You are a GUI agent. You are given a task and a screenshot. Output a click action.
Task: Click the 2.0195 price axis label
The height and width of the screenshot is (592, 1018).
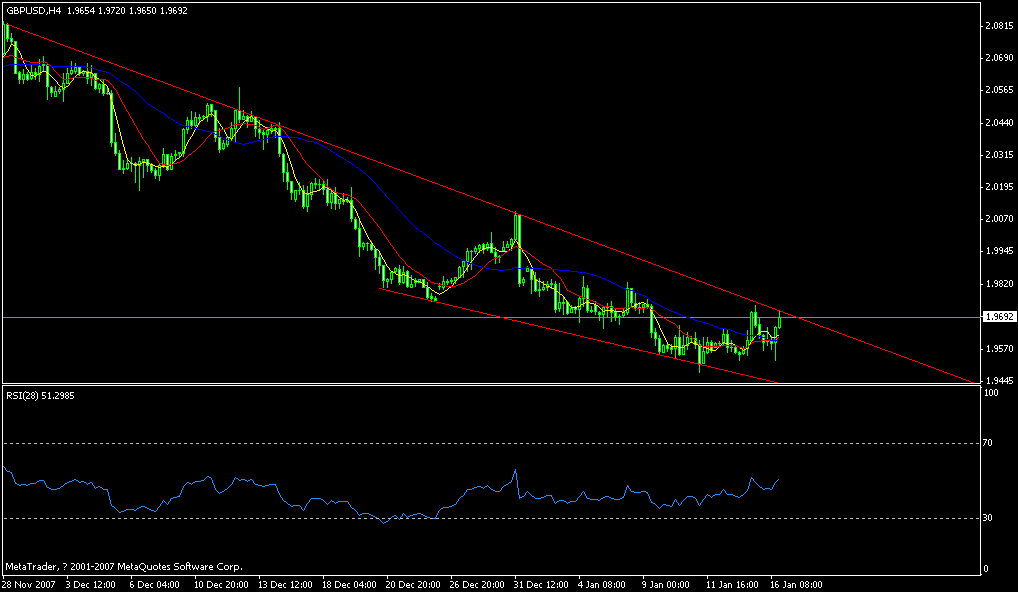(999, 187)
